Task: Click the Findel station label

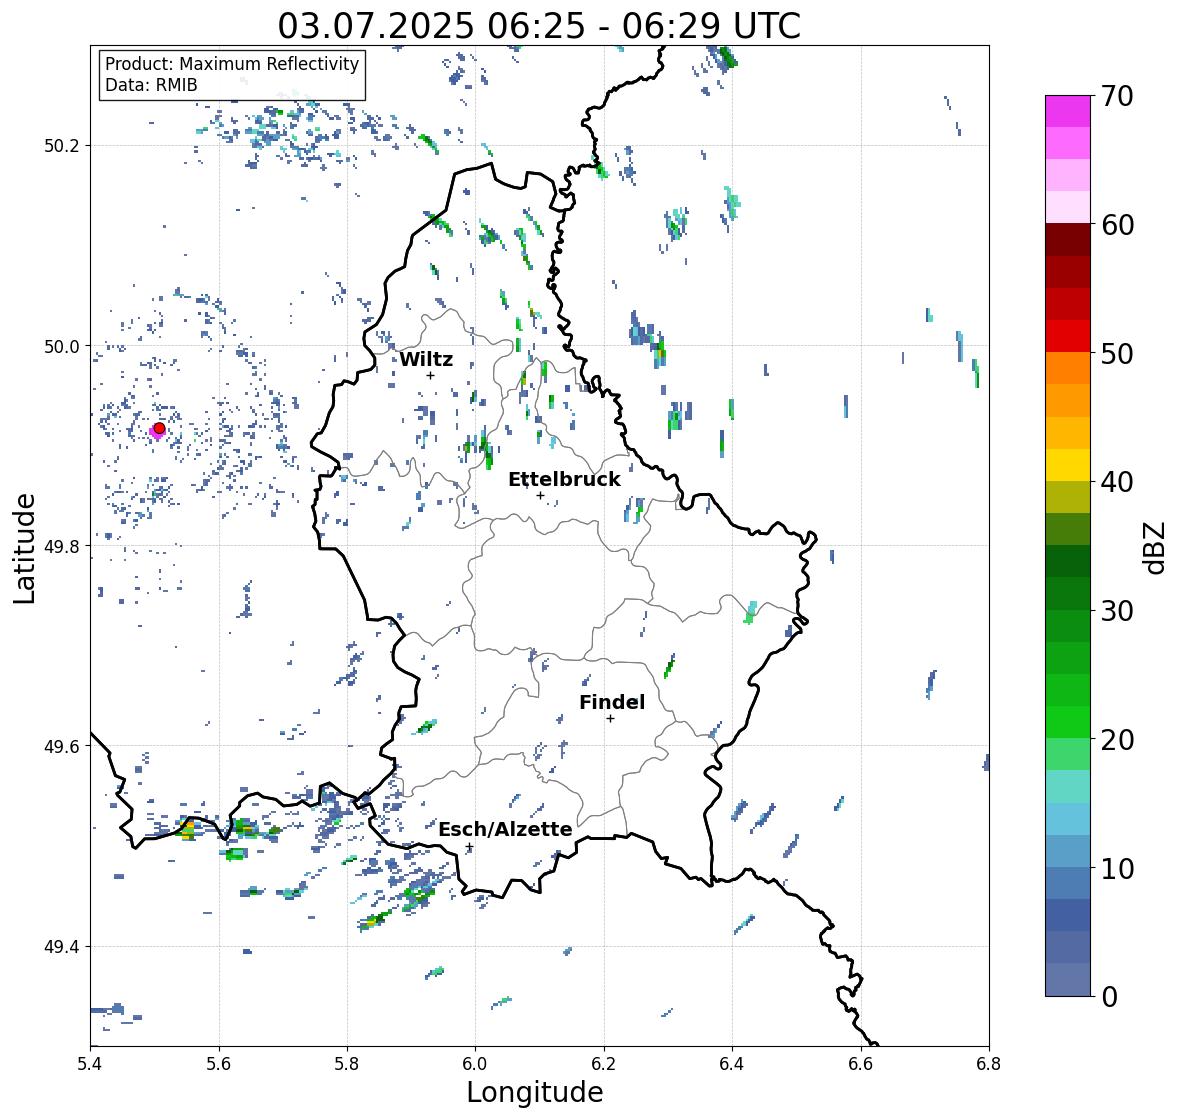Action: (x=612, y=702)
